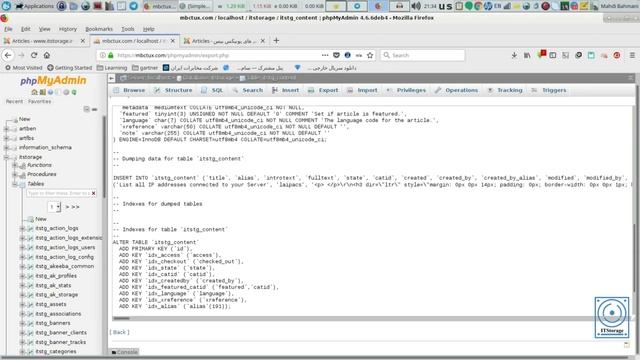
Task: Open Firefox Bookmarks menu
Action: coord(99,29)
